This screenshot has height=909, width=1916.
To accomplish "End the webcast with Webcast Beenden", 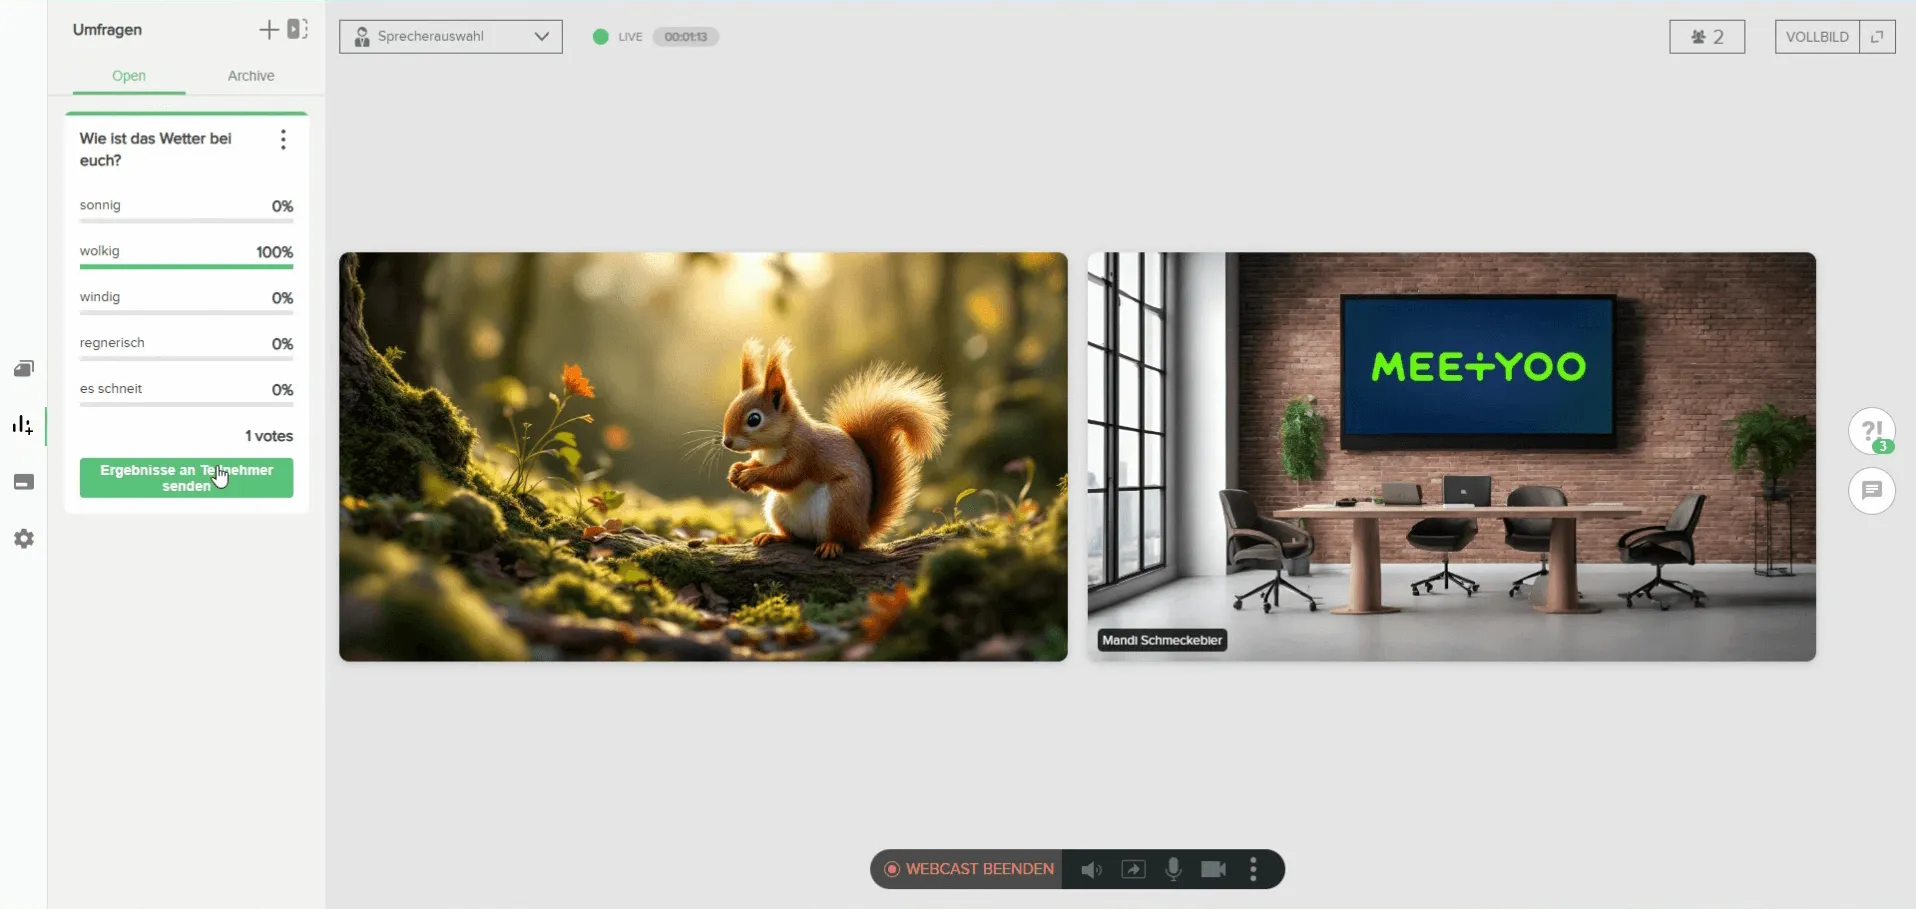I will [968, 870].
